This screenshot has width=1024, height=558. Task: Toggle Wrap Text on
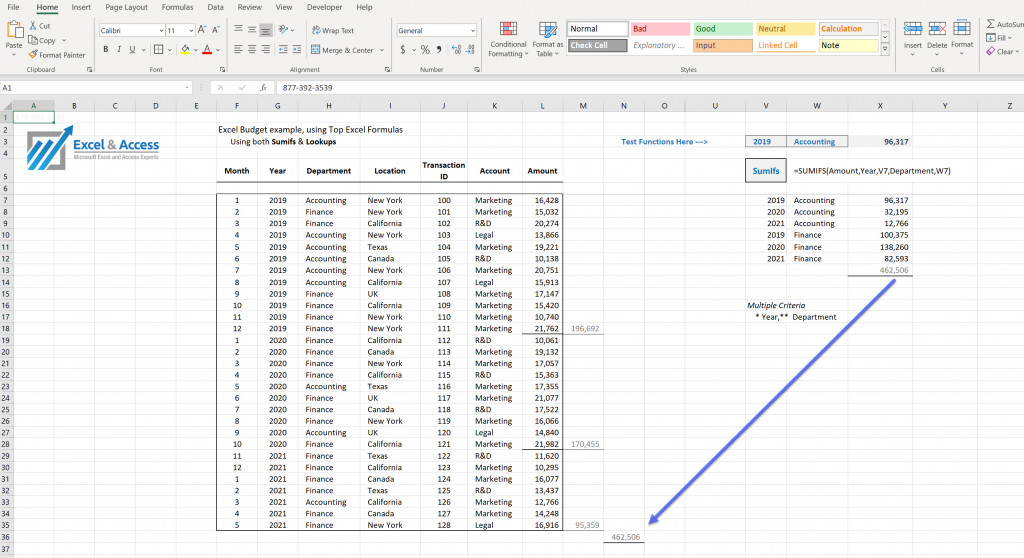click(332, 30)
